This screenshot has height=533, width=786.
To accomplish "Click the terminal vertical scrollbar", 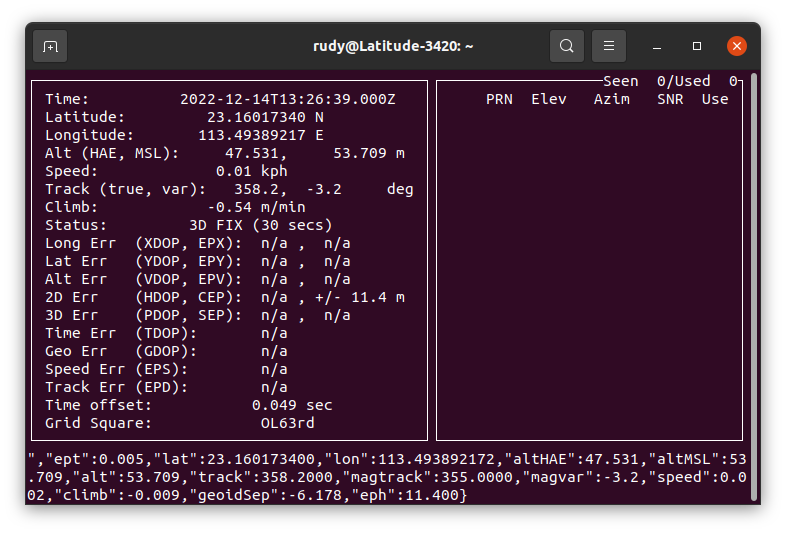I will point(754,286).
